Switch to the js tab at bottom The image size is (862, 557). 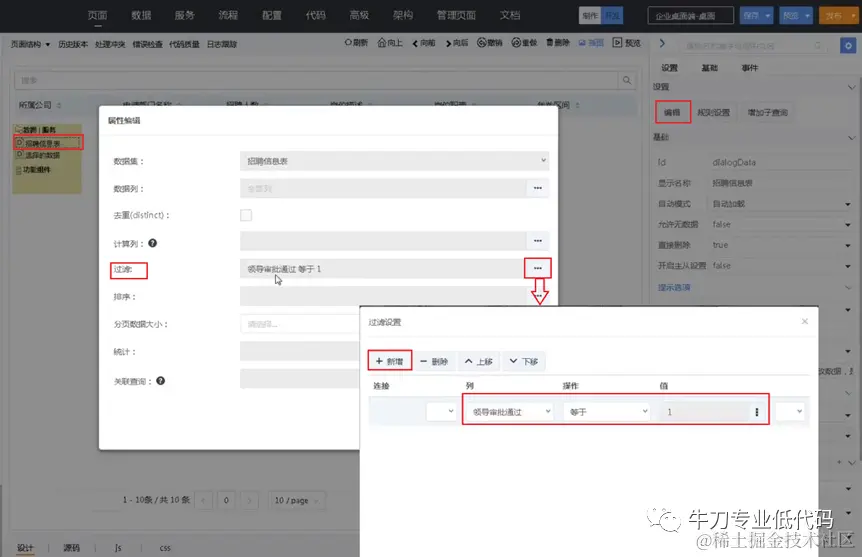(118, 548)
